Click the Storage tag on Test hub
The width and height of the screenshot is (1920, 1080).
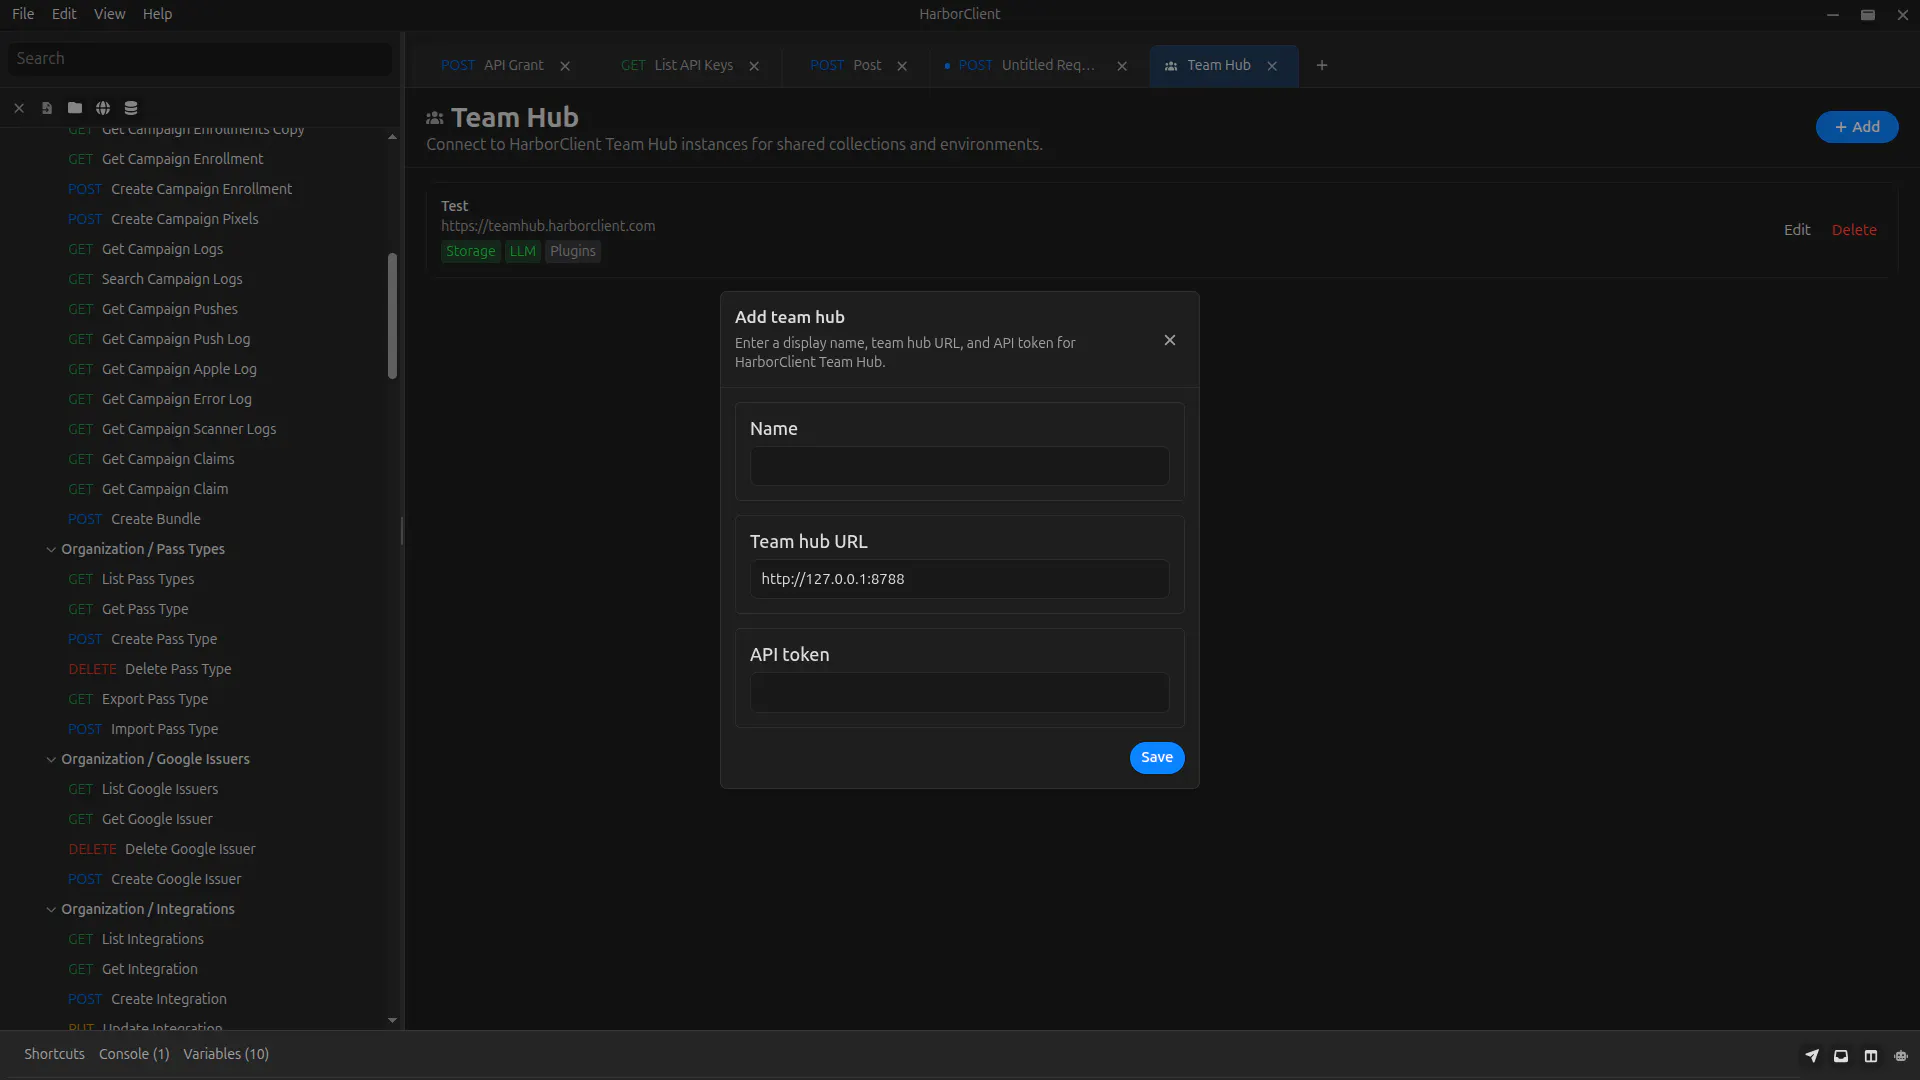pyautogui.click(x=471, y=251)
